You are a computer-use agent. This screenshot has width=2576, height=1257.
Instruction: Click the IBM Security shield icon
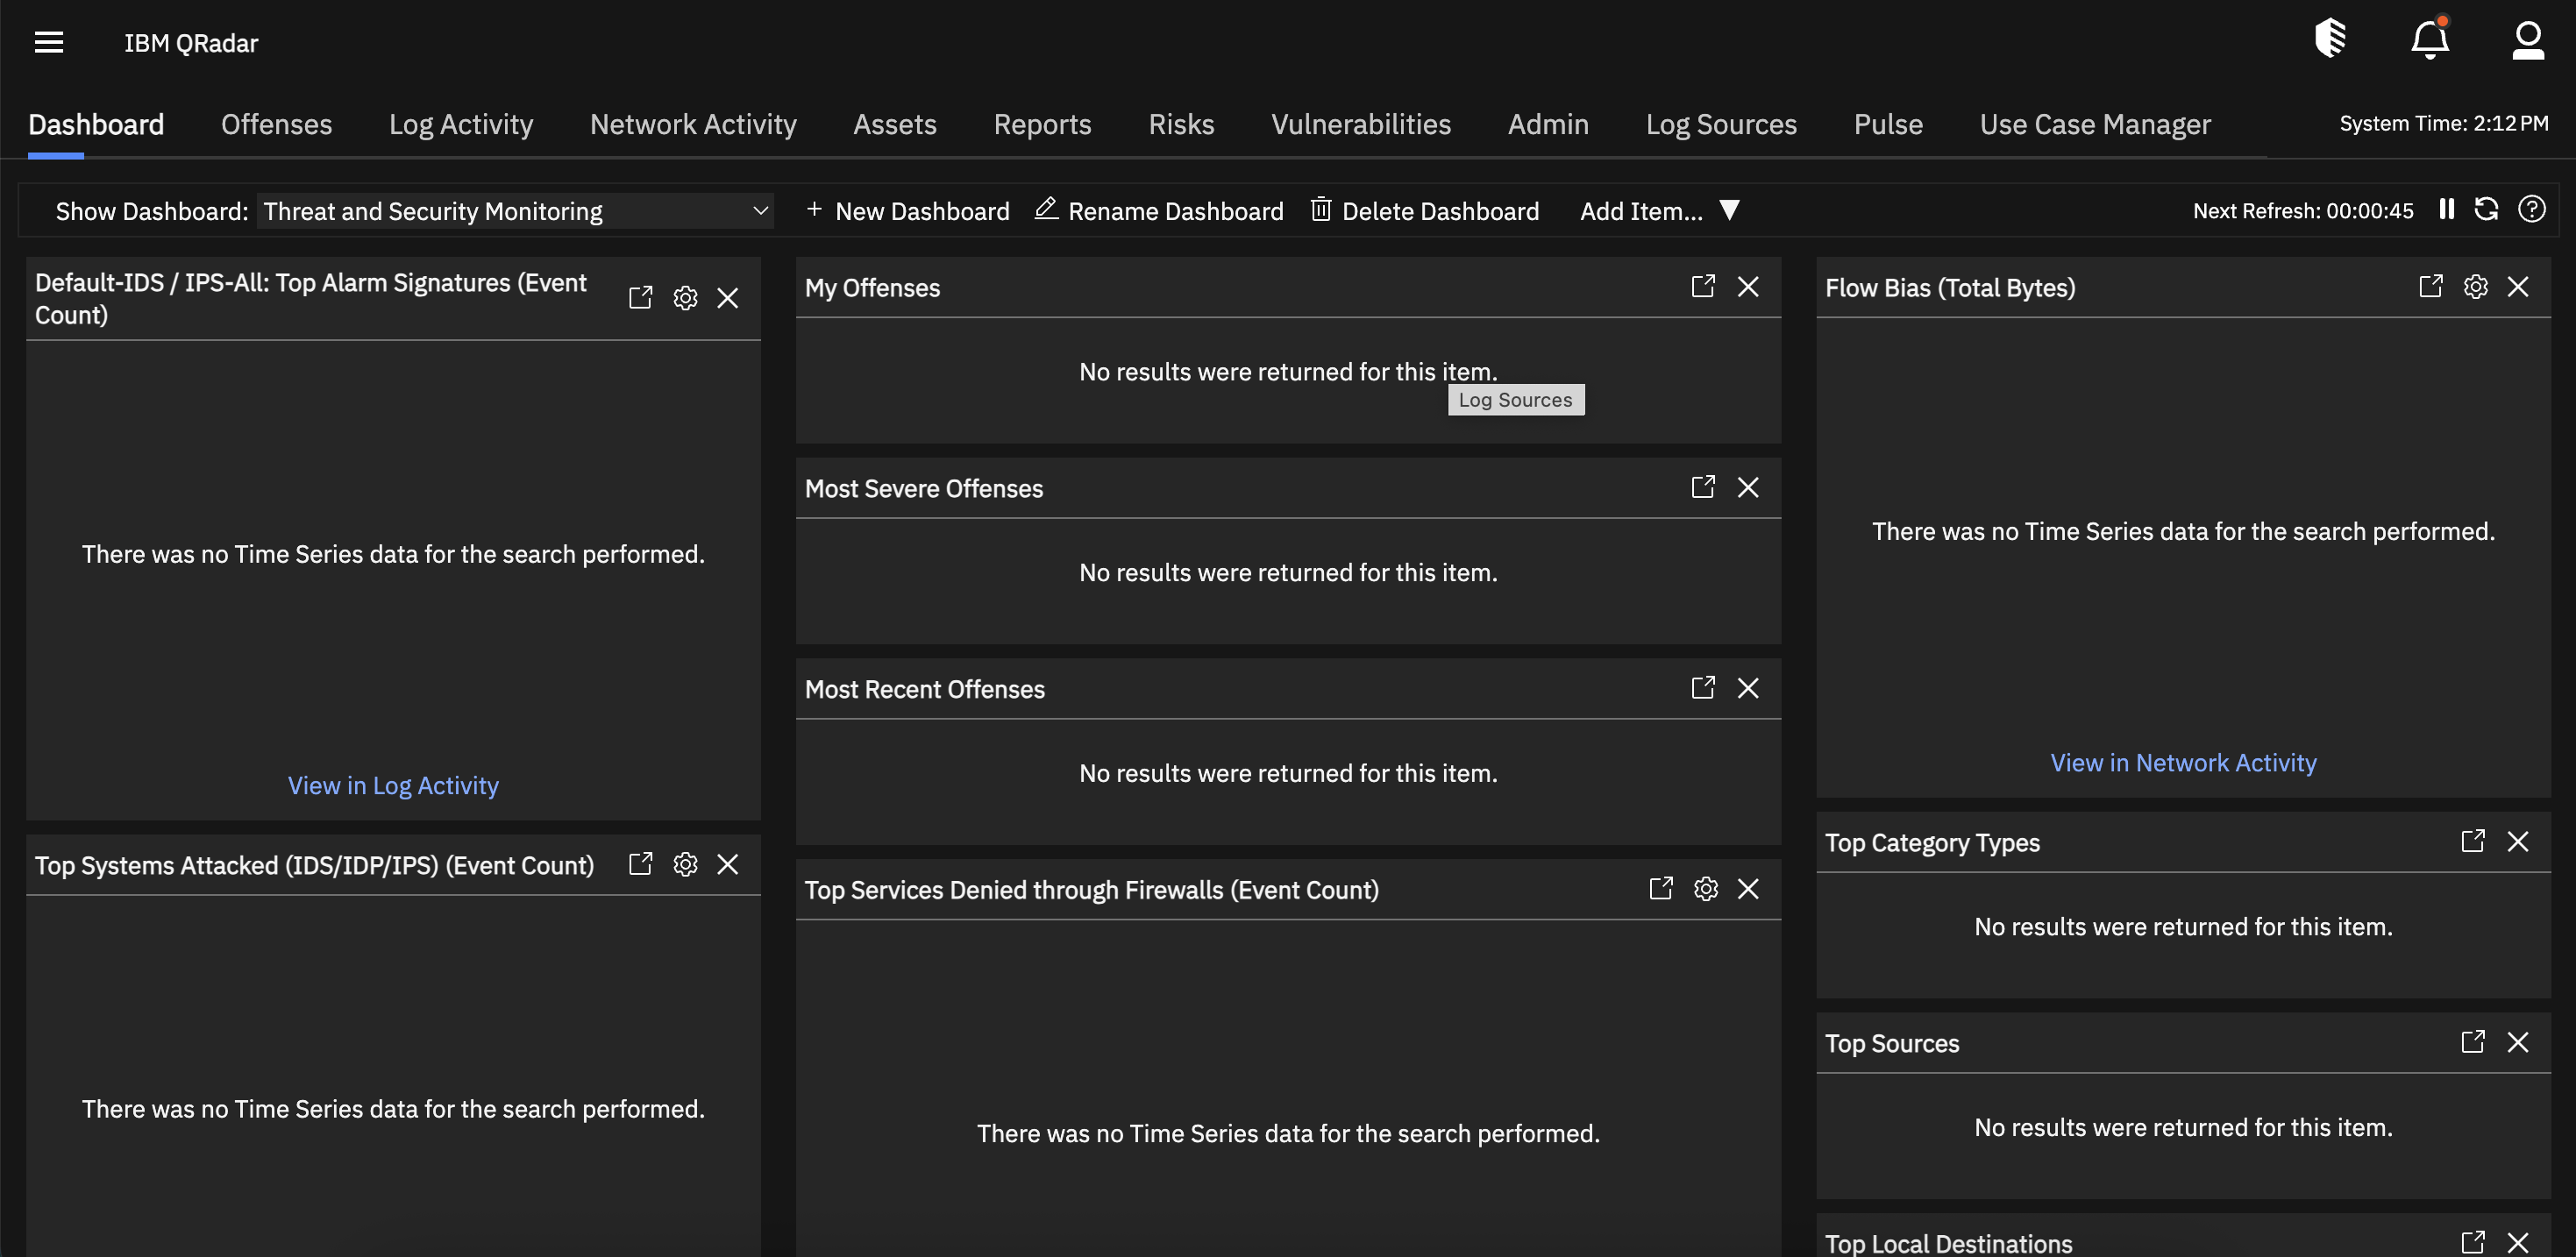point(2330,40)
